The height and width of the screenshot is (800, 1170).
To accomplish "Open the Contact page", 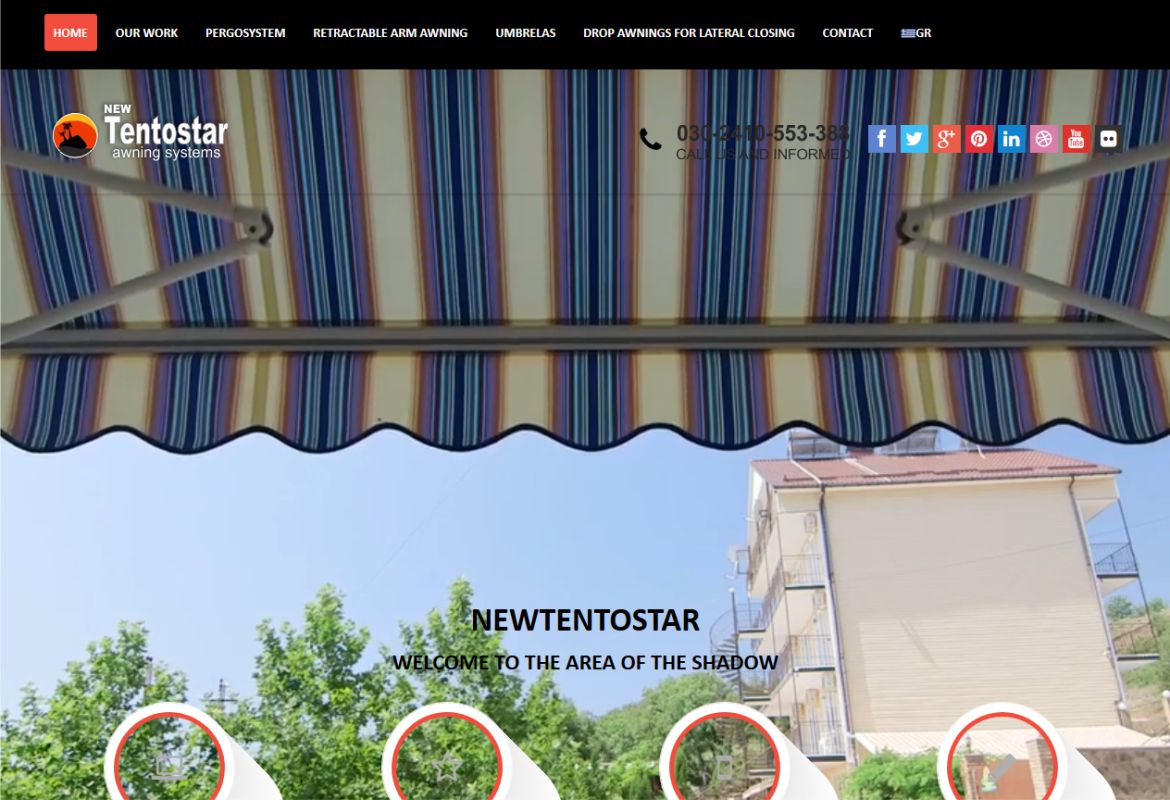I will coord(847,33).
